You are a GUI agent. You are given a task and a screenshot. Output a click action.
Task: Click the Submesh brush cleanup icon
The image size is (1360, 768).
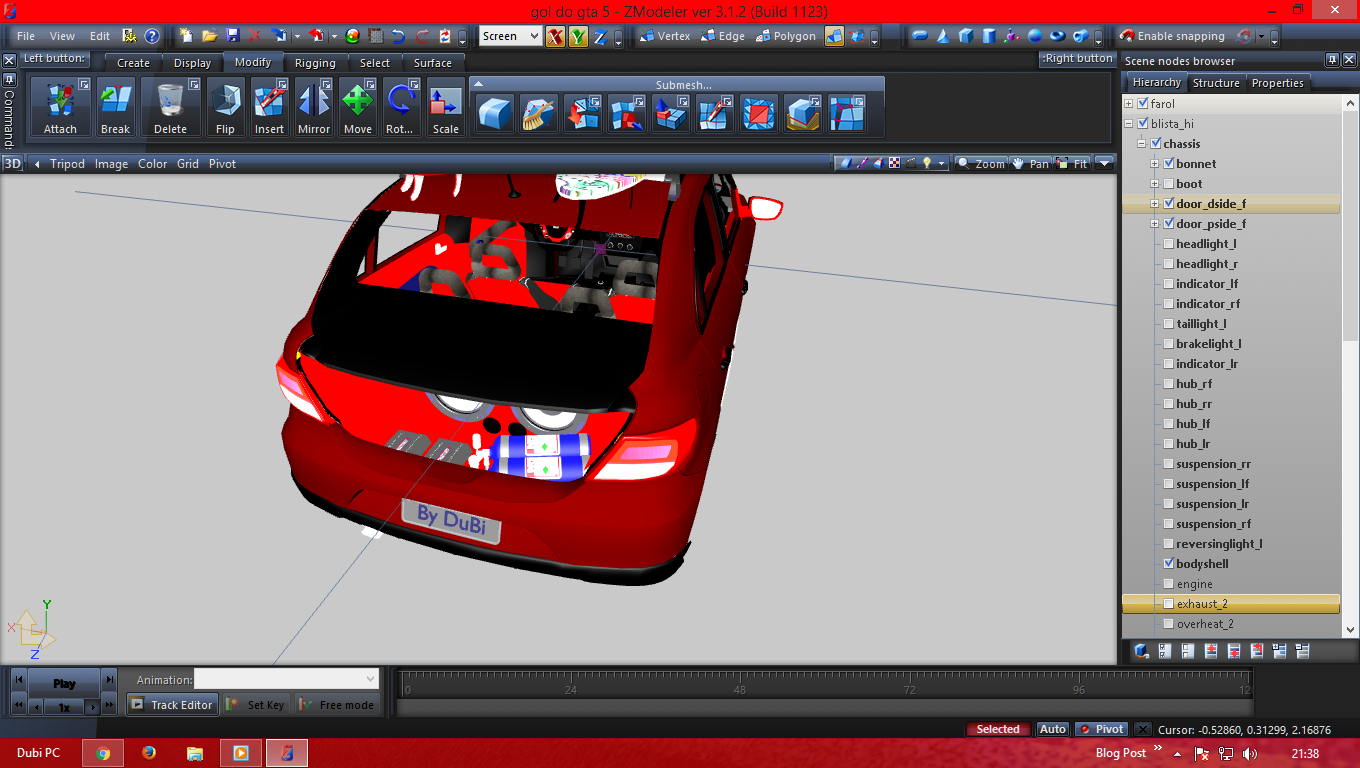(x=539, y=114)
